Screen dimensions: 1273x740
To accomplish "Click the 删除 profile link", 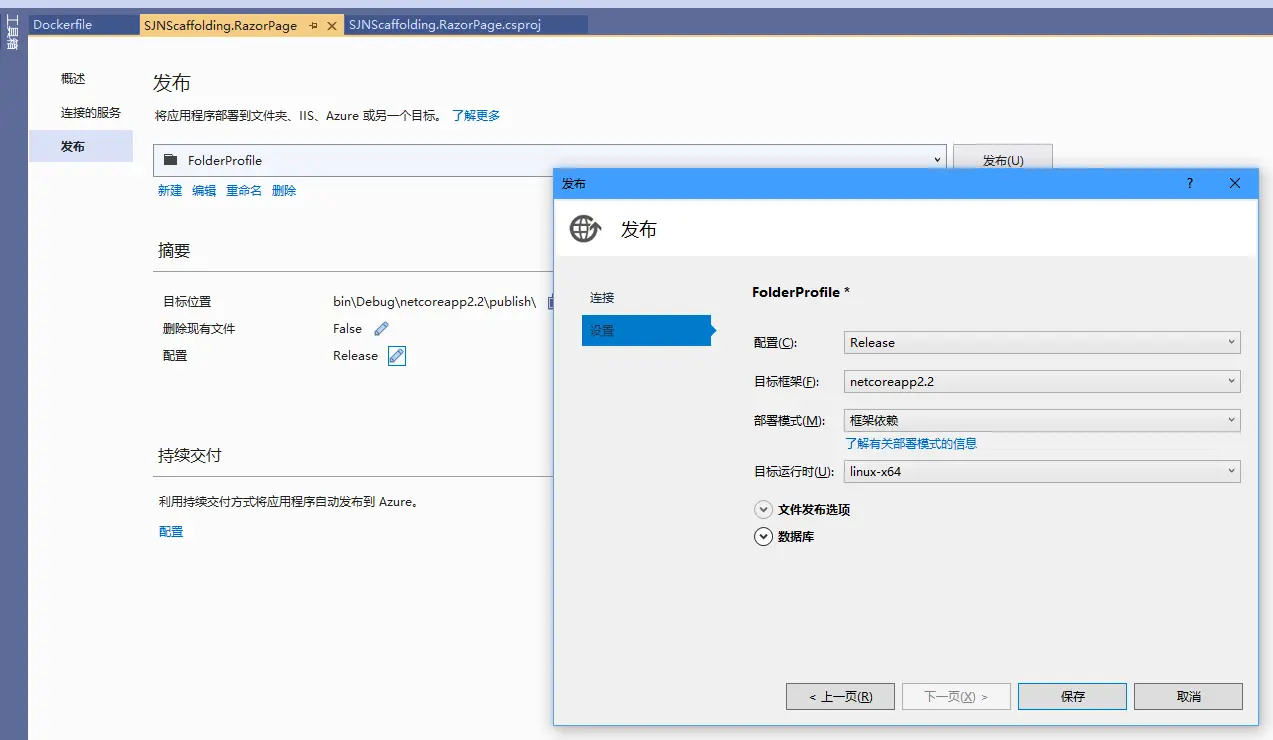I will [284, 190].
